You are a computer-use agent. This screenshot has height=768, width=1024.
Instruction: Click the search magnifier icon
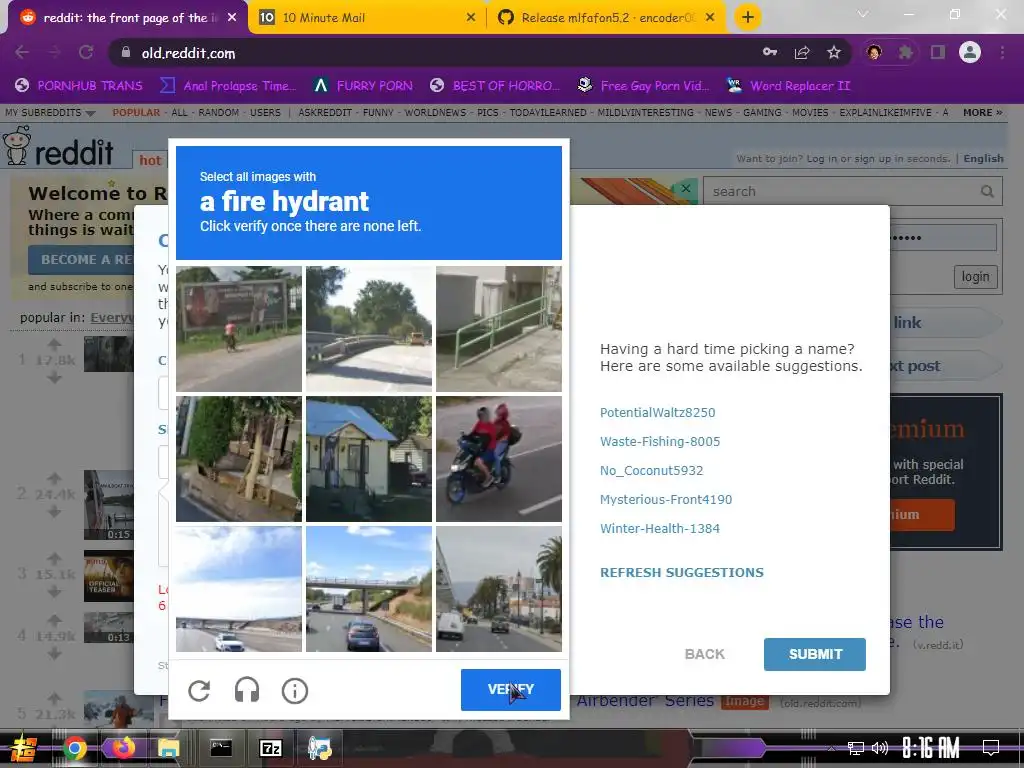(987, 191)
